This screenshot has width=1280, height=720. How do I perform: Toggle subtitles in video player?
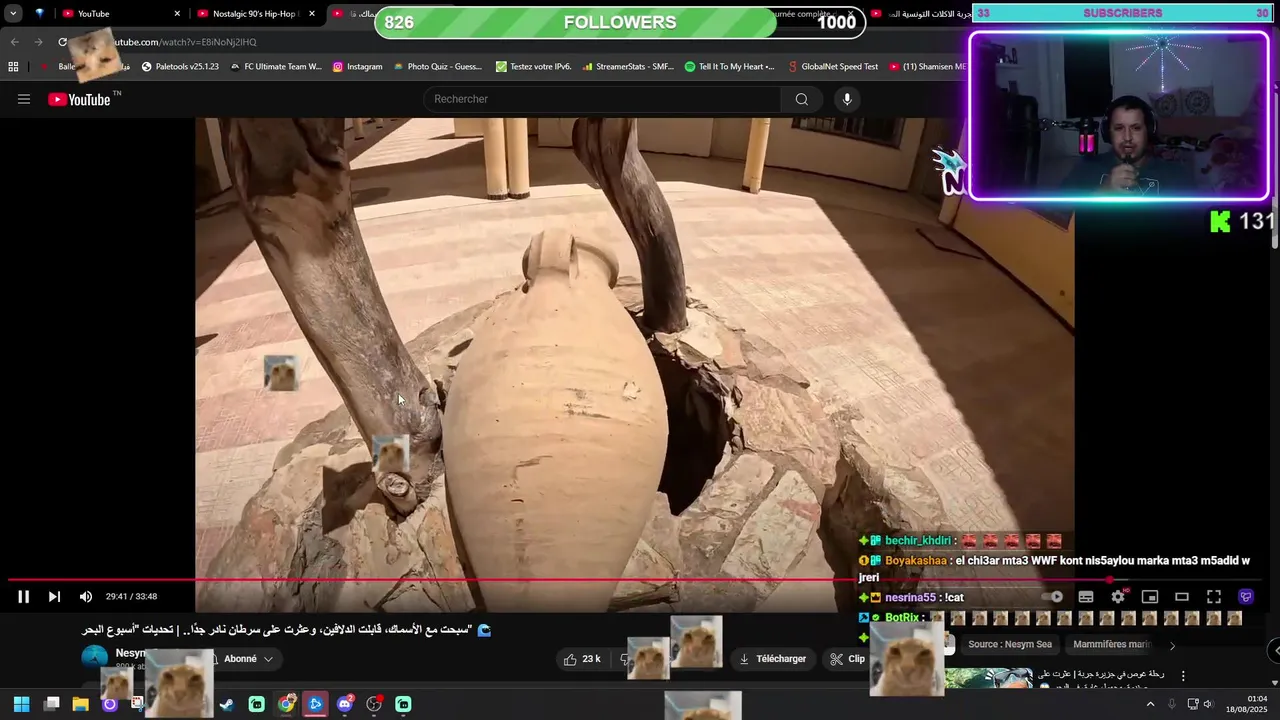[1086, 597]
